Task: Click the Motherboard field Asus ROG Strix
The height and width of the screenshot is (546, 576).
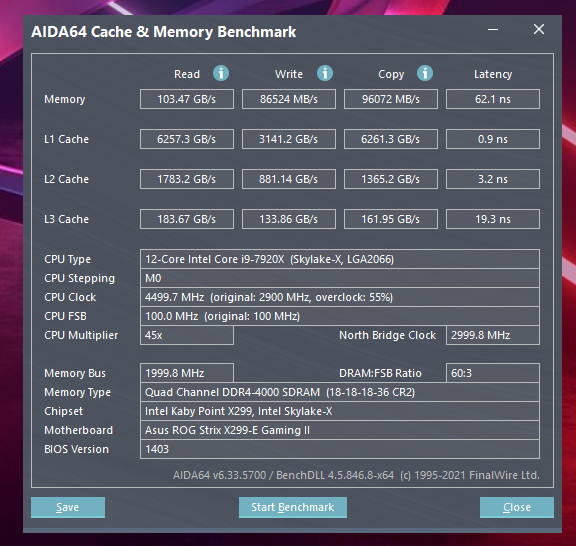Action: point(340,430)
